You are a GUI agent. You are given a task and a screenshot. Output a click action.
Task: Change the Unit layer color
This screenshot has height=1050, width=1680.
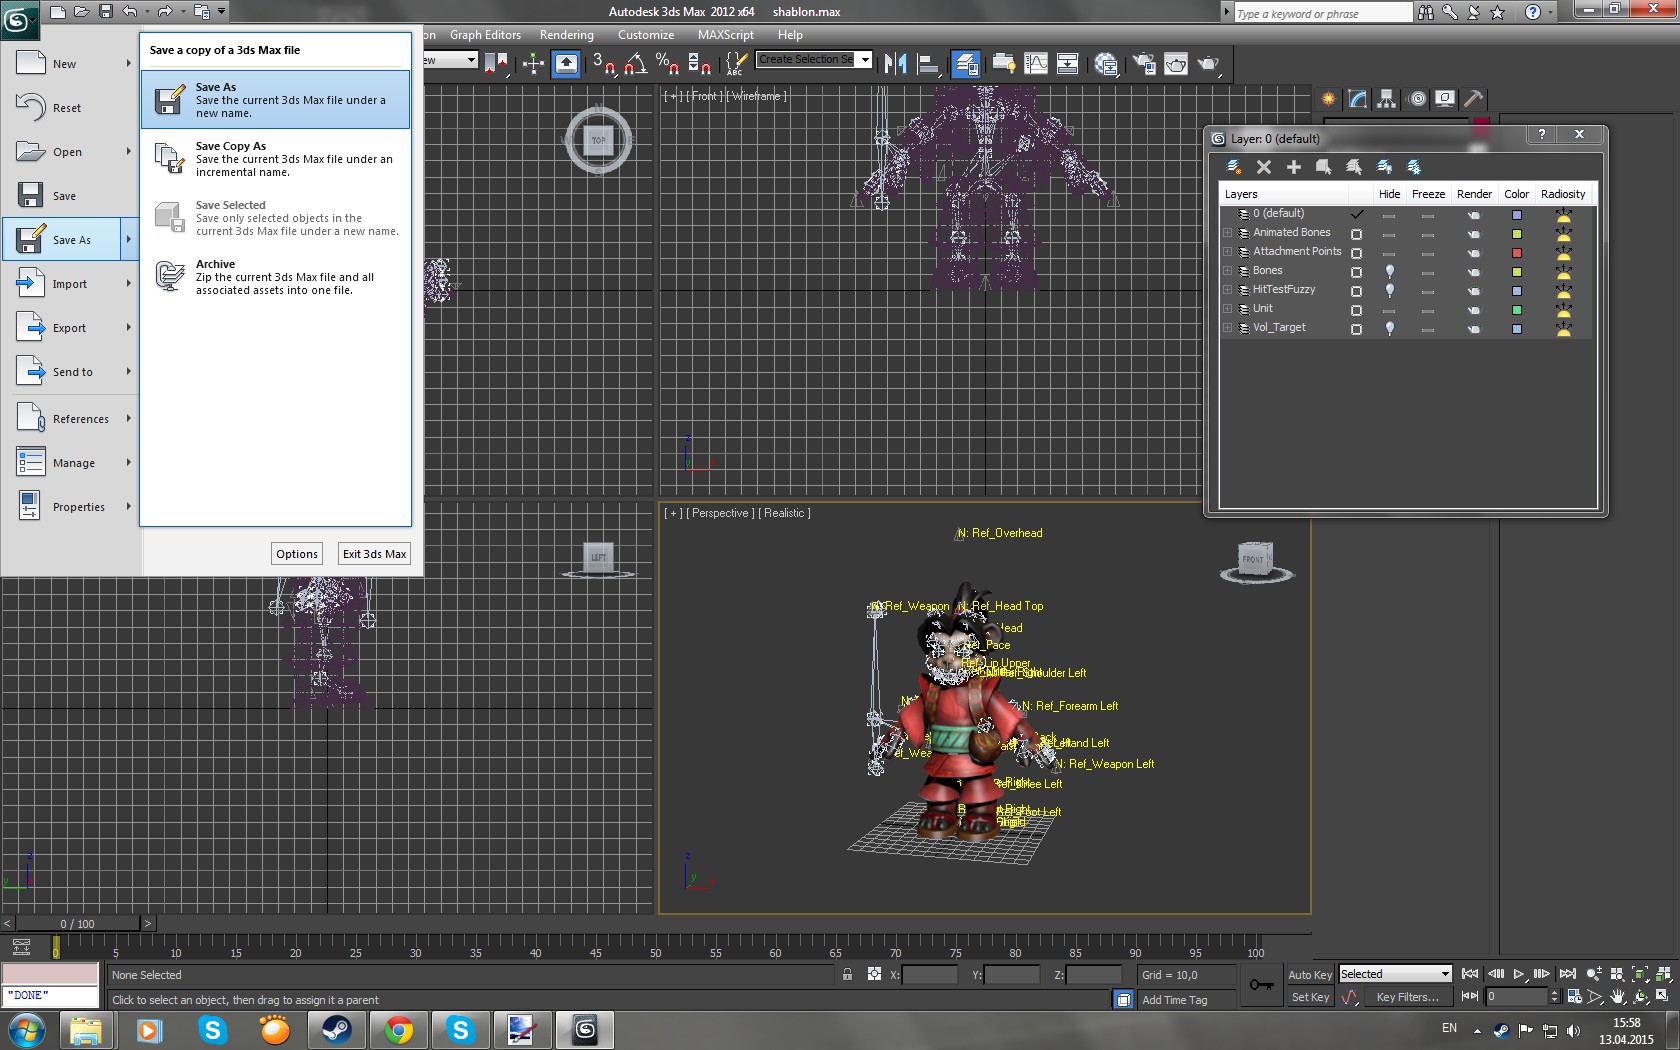(1517, 310)
